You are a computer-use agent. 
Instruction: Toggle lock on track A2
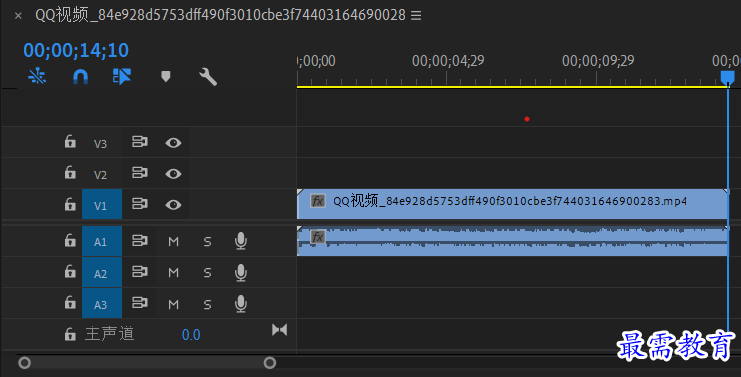pyautogui.click(x=70, y=272)
